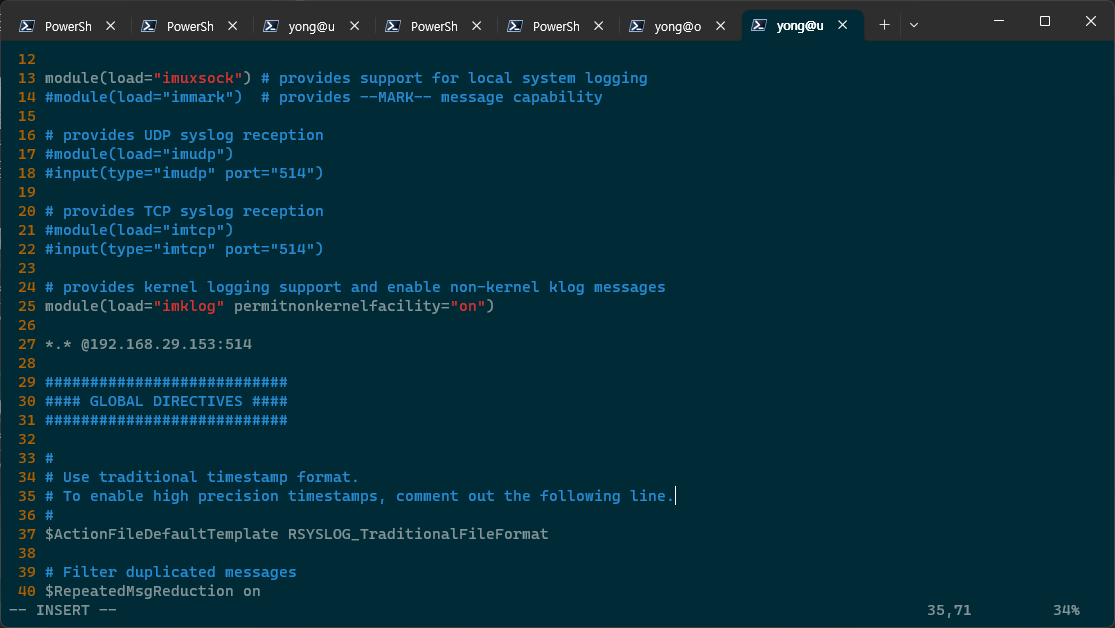Click line number 27 in gutter

tap(26, 344)
